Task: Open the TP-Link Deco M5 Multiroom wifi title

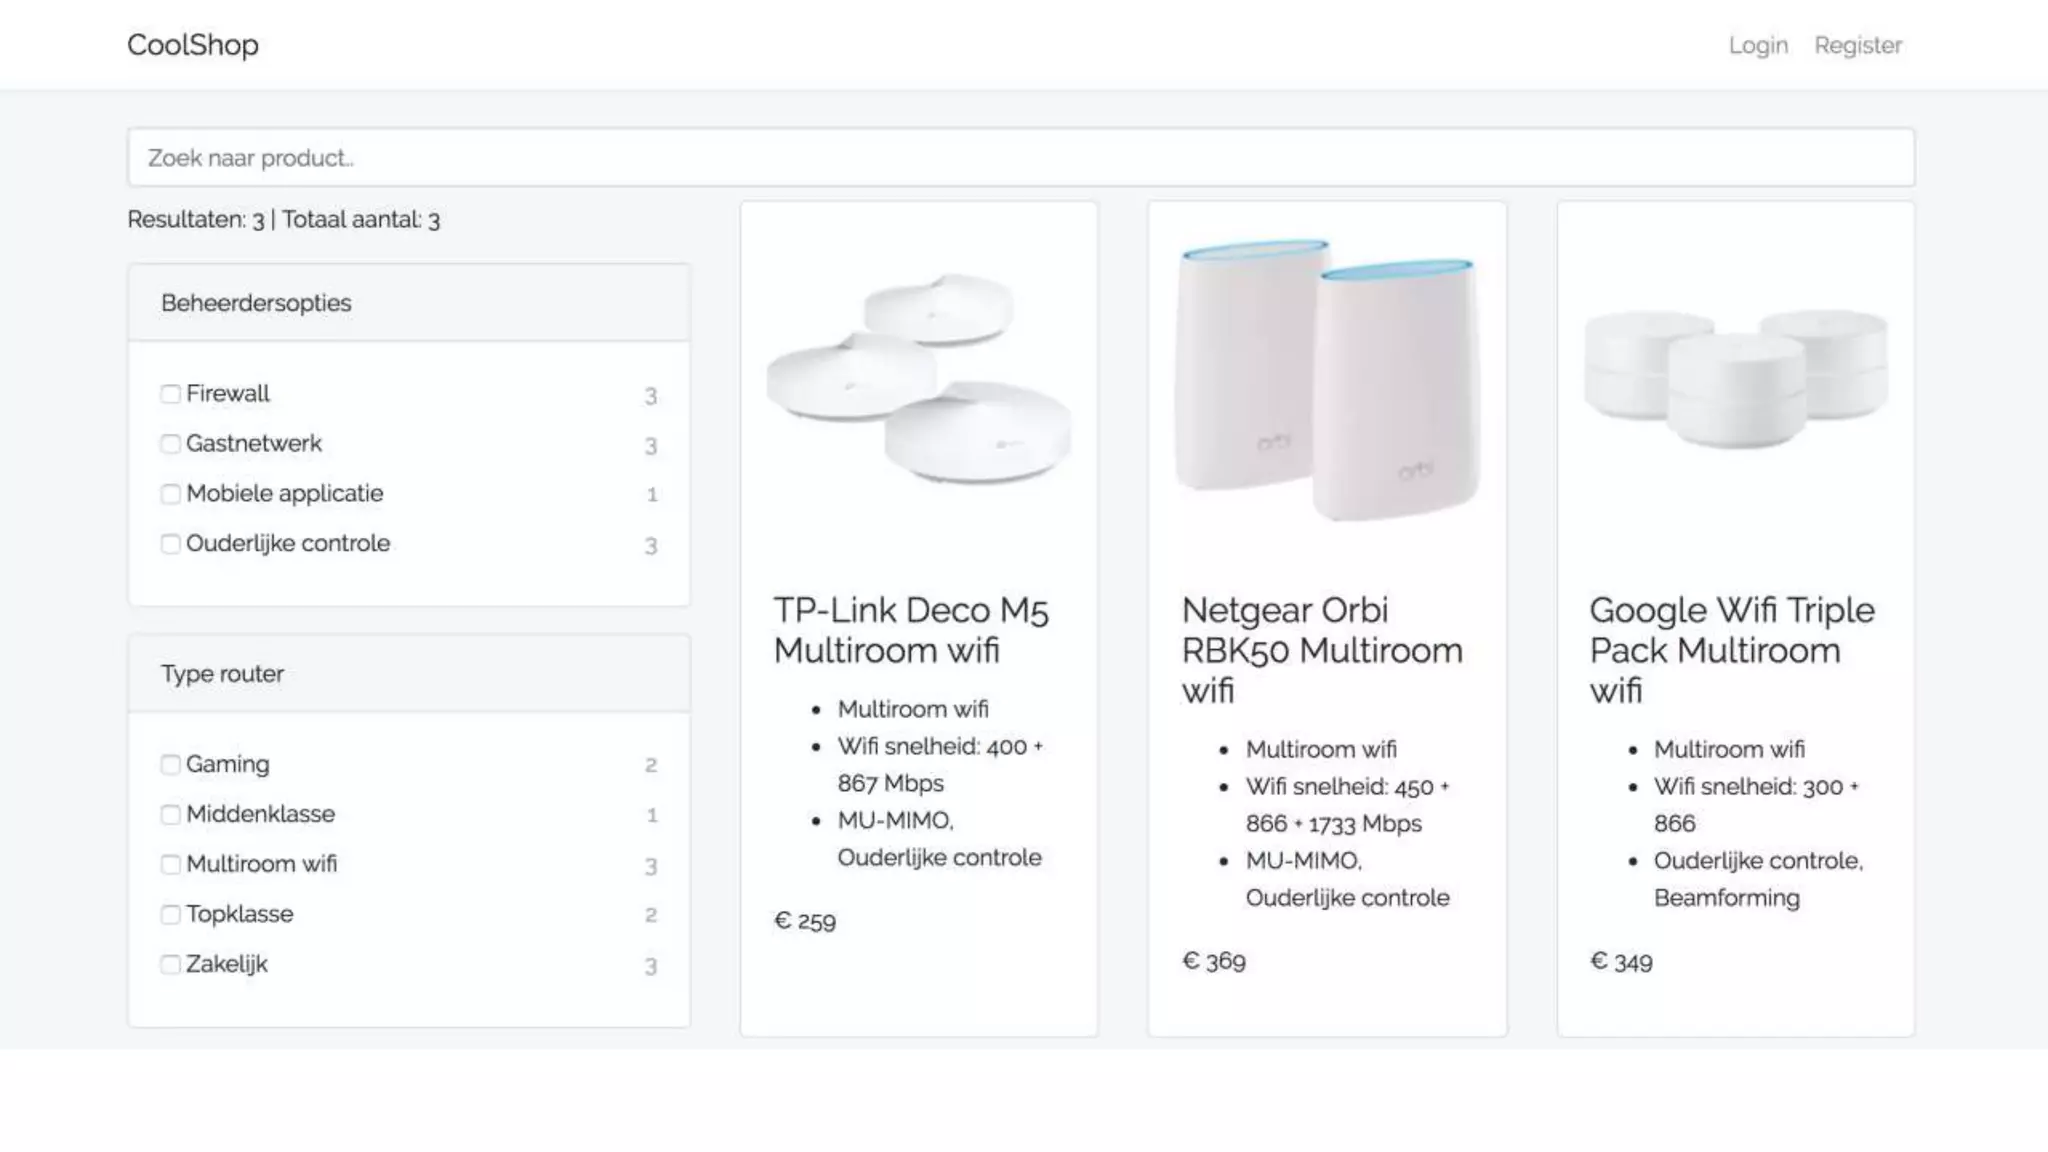Action: pyautogui.click(x=911, y=630)
